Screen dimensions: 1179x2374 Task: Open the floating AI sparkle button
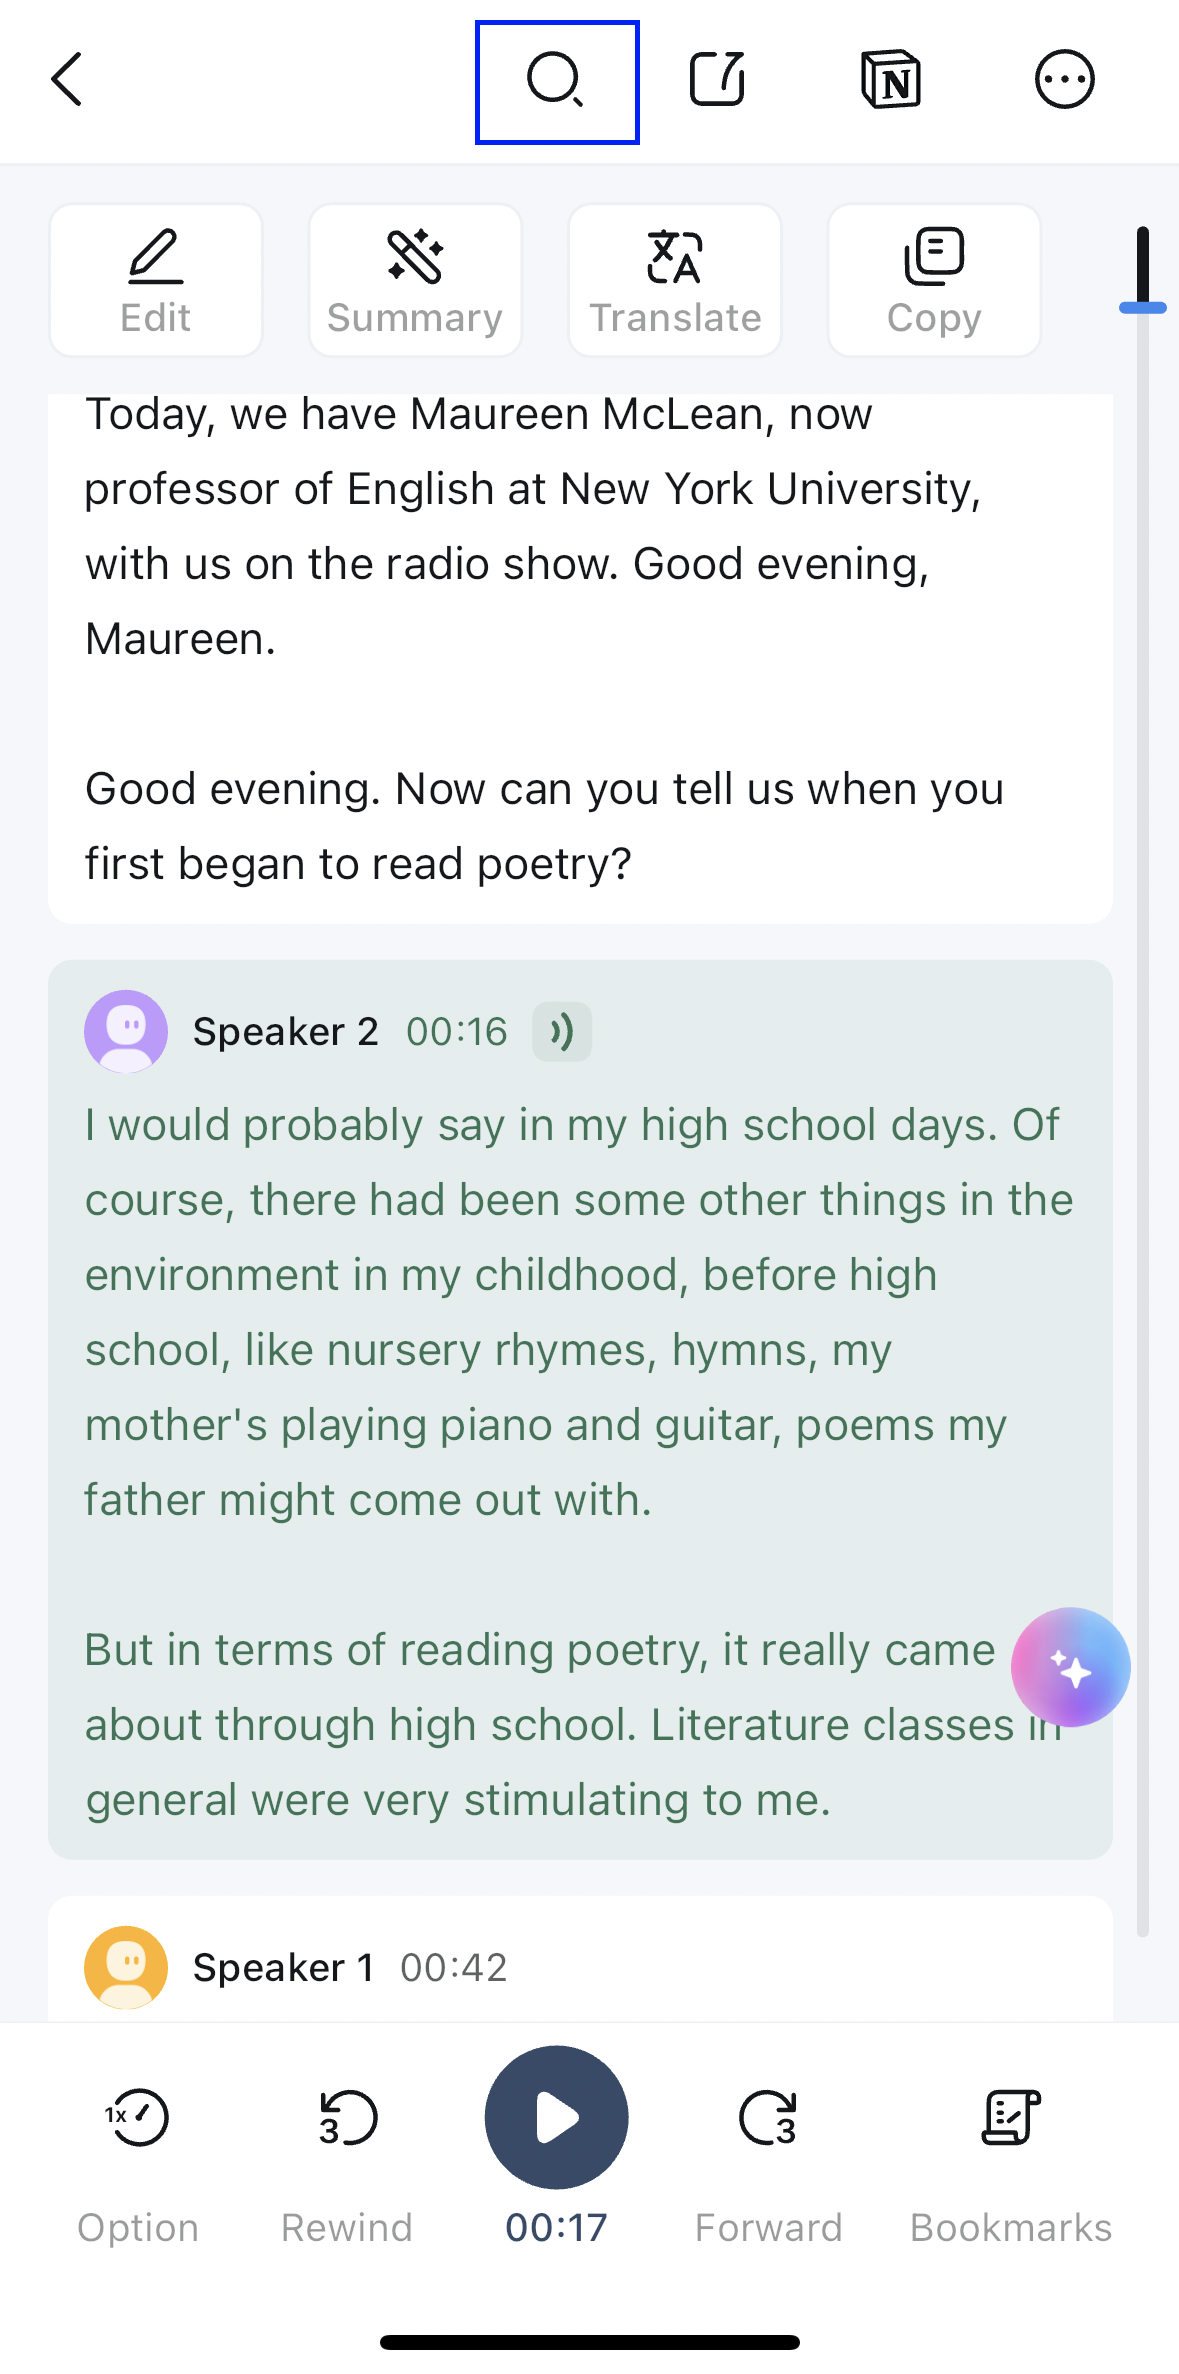(x=1070, y=1668)
